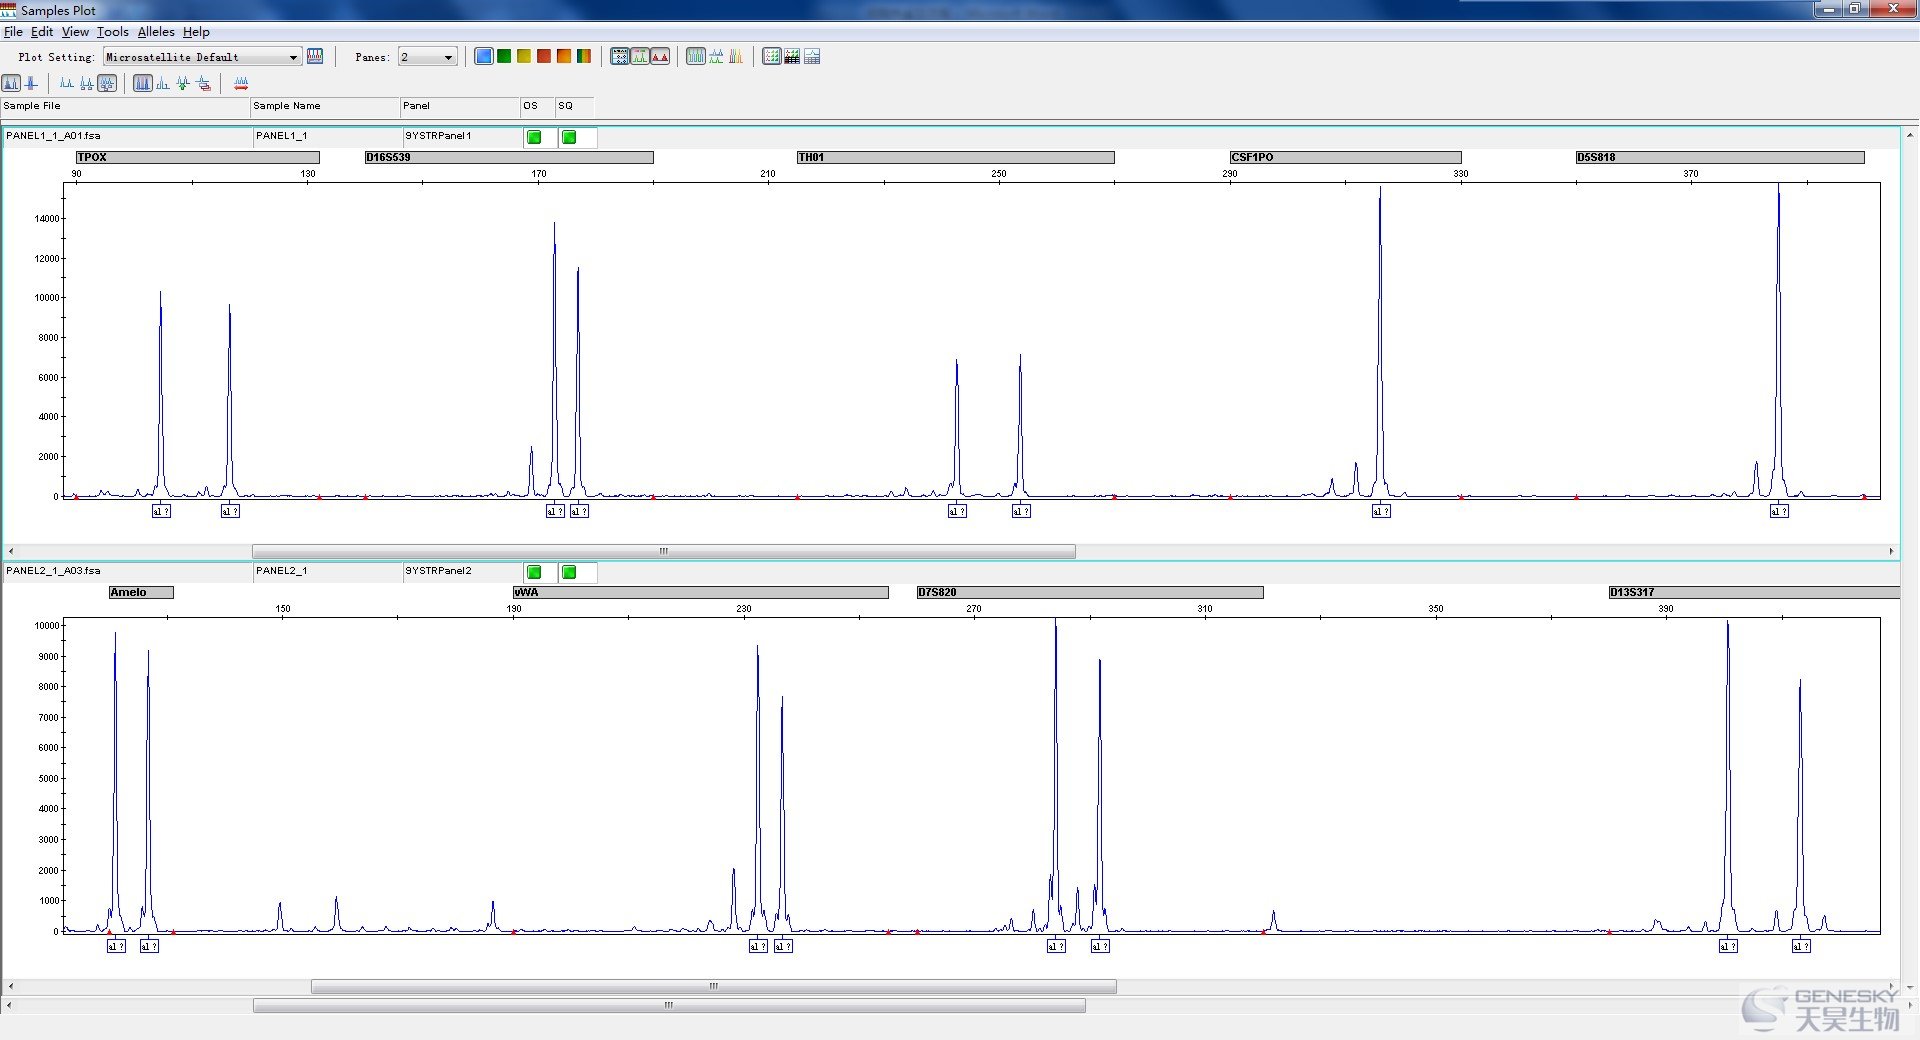Select the Horizontal Labels peak icon
Screen dimensions: 1920x1040
click(x=87, y=83)
